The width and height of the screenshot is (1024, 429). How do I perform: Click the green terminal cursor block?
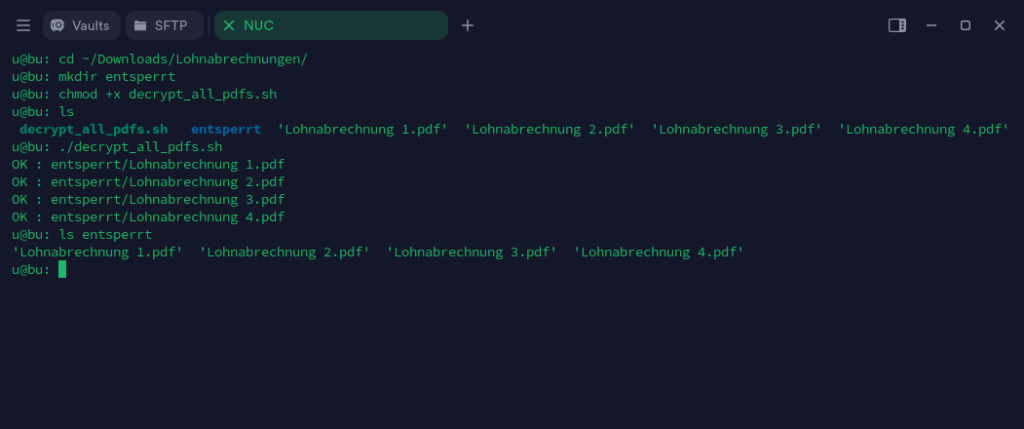tap(62, 269)
